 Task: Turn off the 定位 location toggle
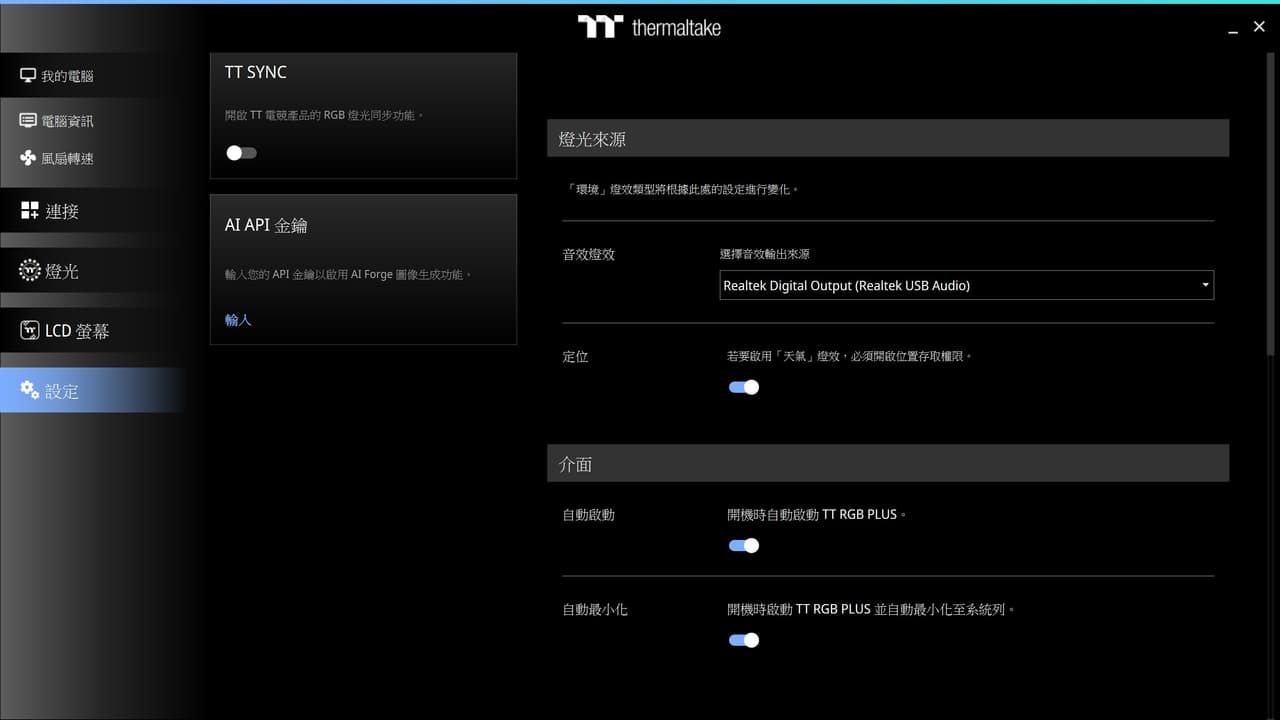tap(744, 387)
